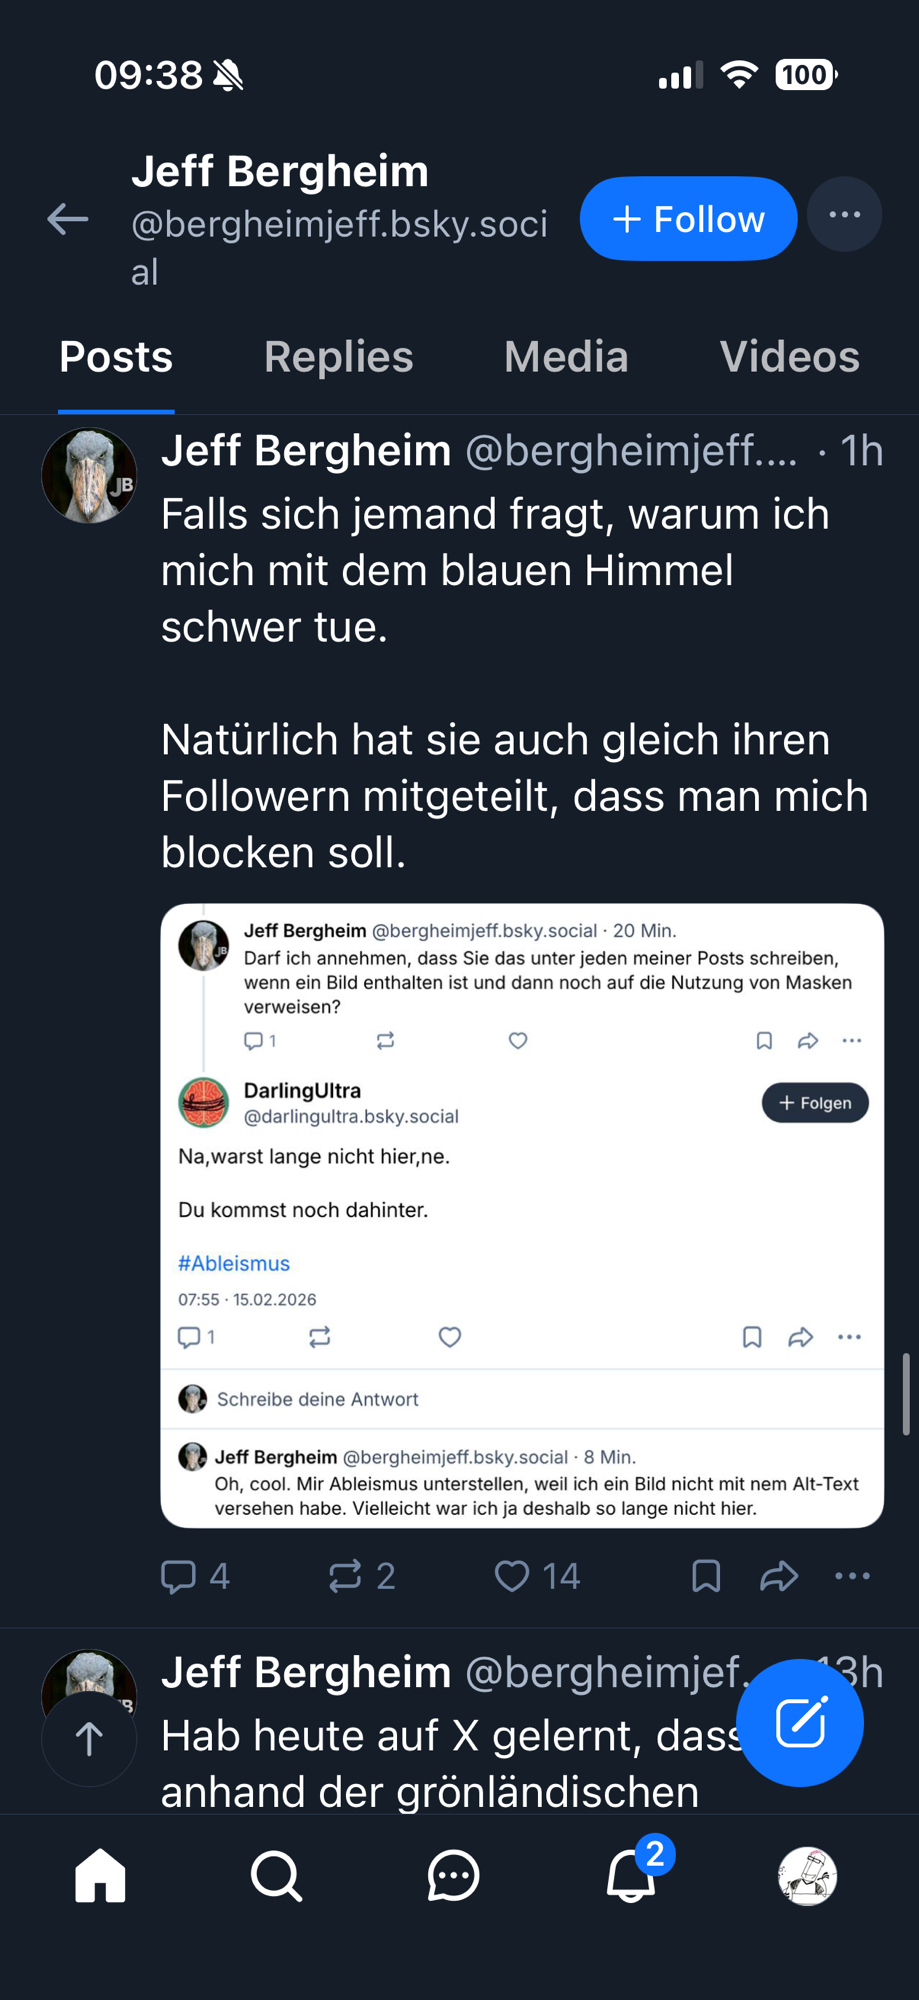Bookmark the first post

(706, 1576)
